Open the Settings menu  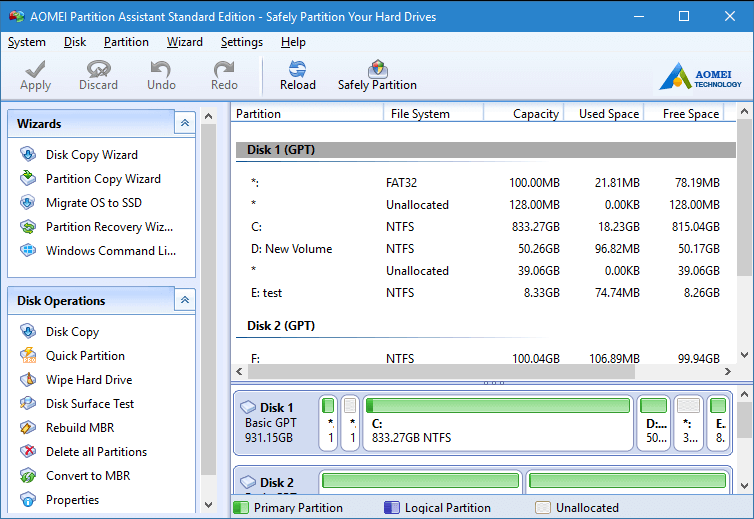coord(242,42)
